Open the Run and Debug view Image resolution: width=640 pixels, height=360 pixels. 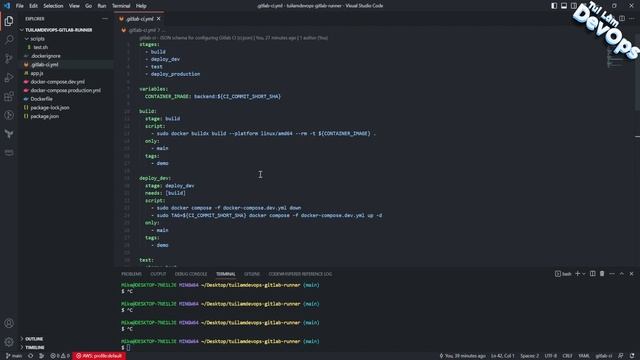9,78
